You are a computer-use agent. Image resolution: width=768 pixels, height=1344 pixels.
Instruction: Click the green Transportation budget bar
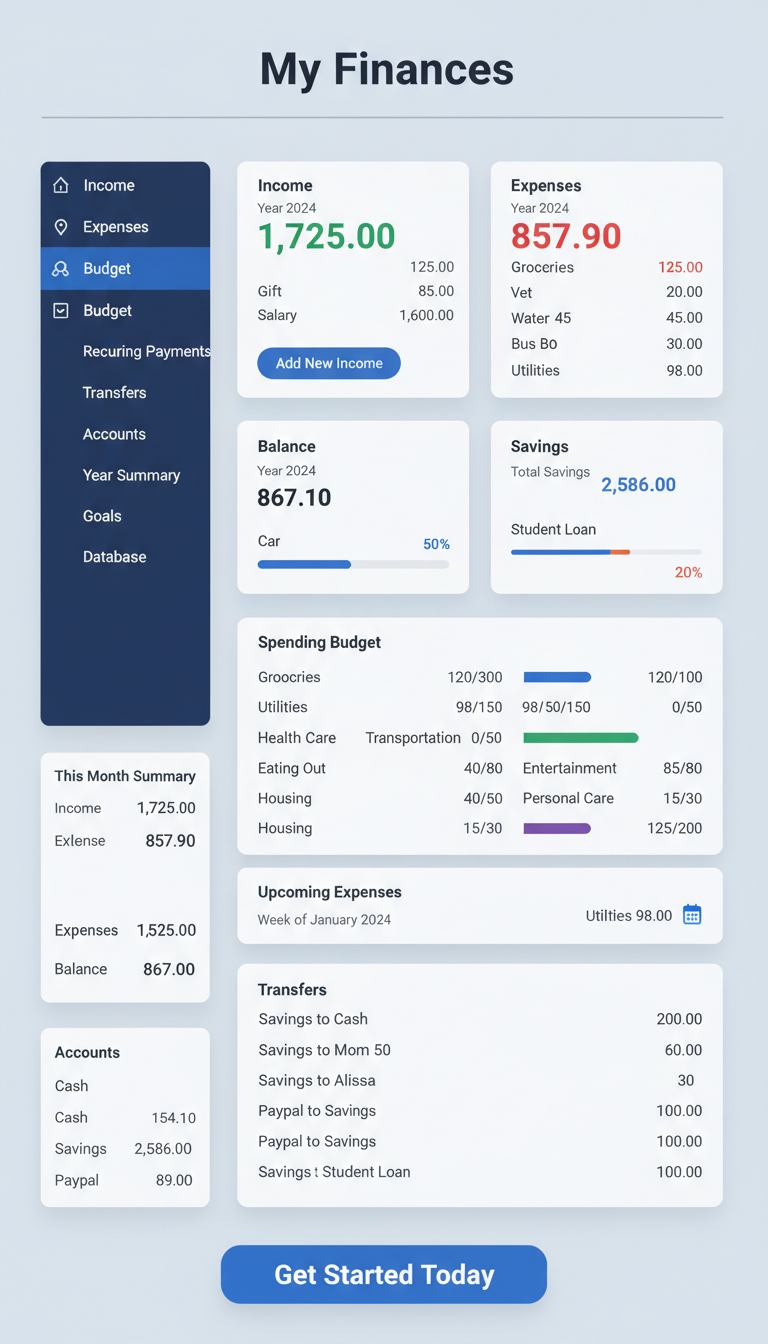click(x=580, y=738)
